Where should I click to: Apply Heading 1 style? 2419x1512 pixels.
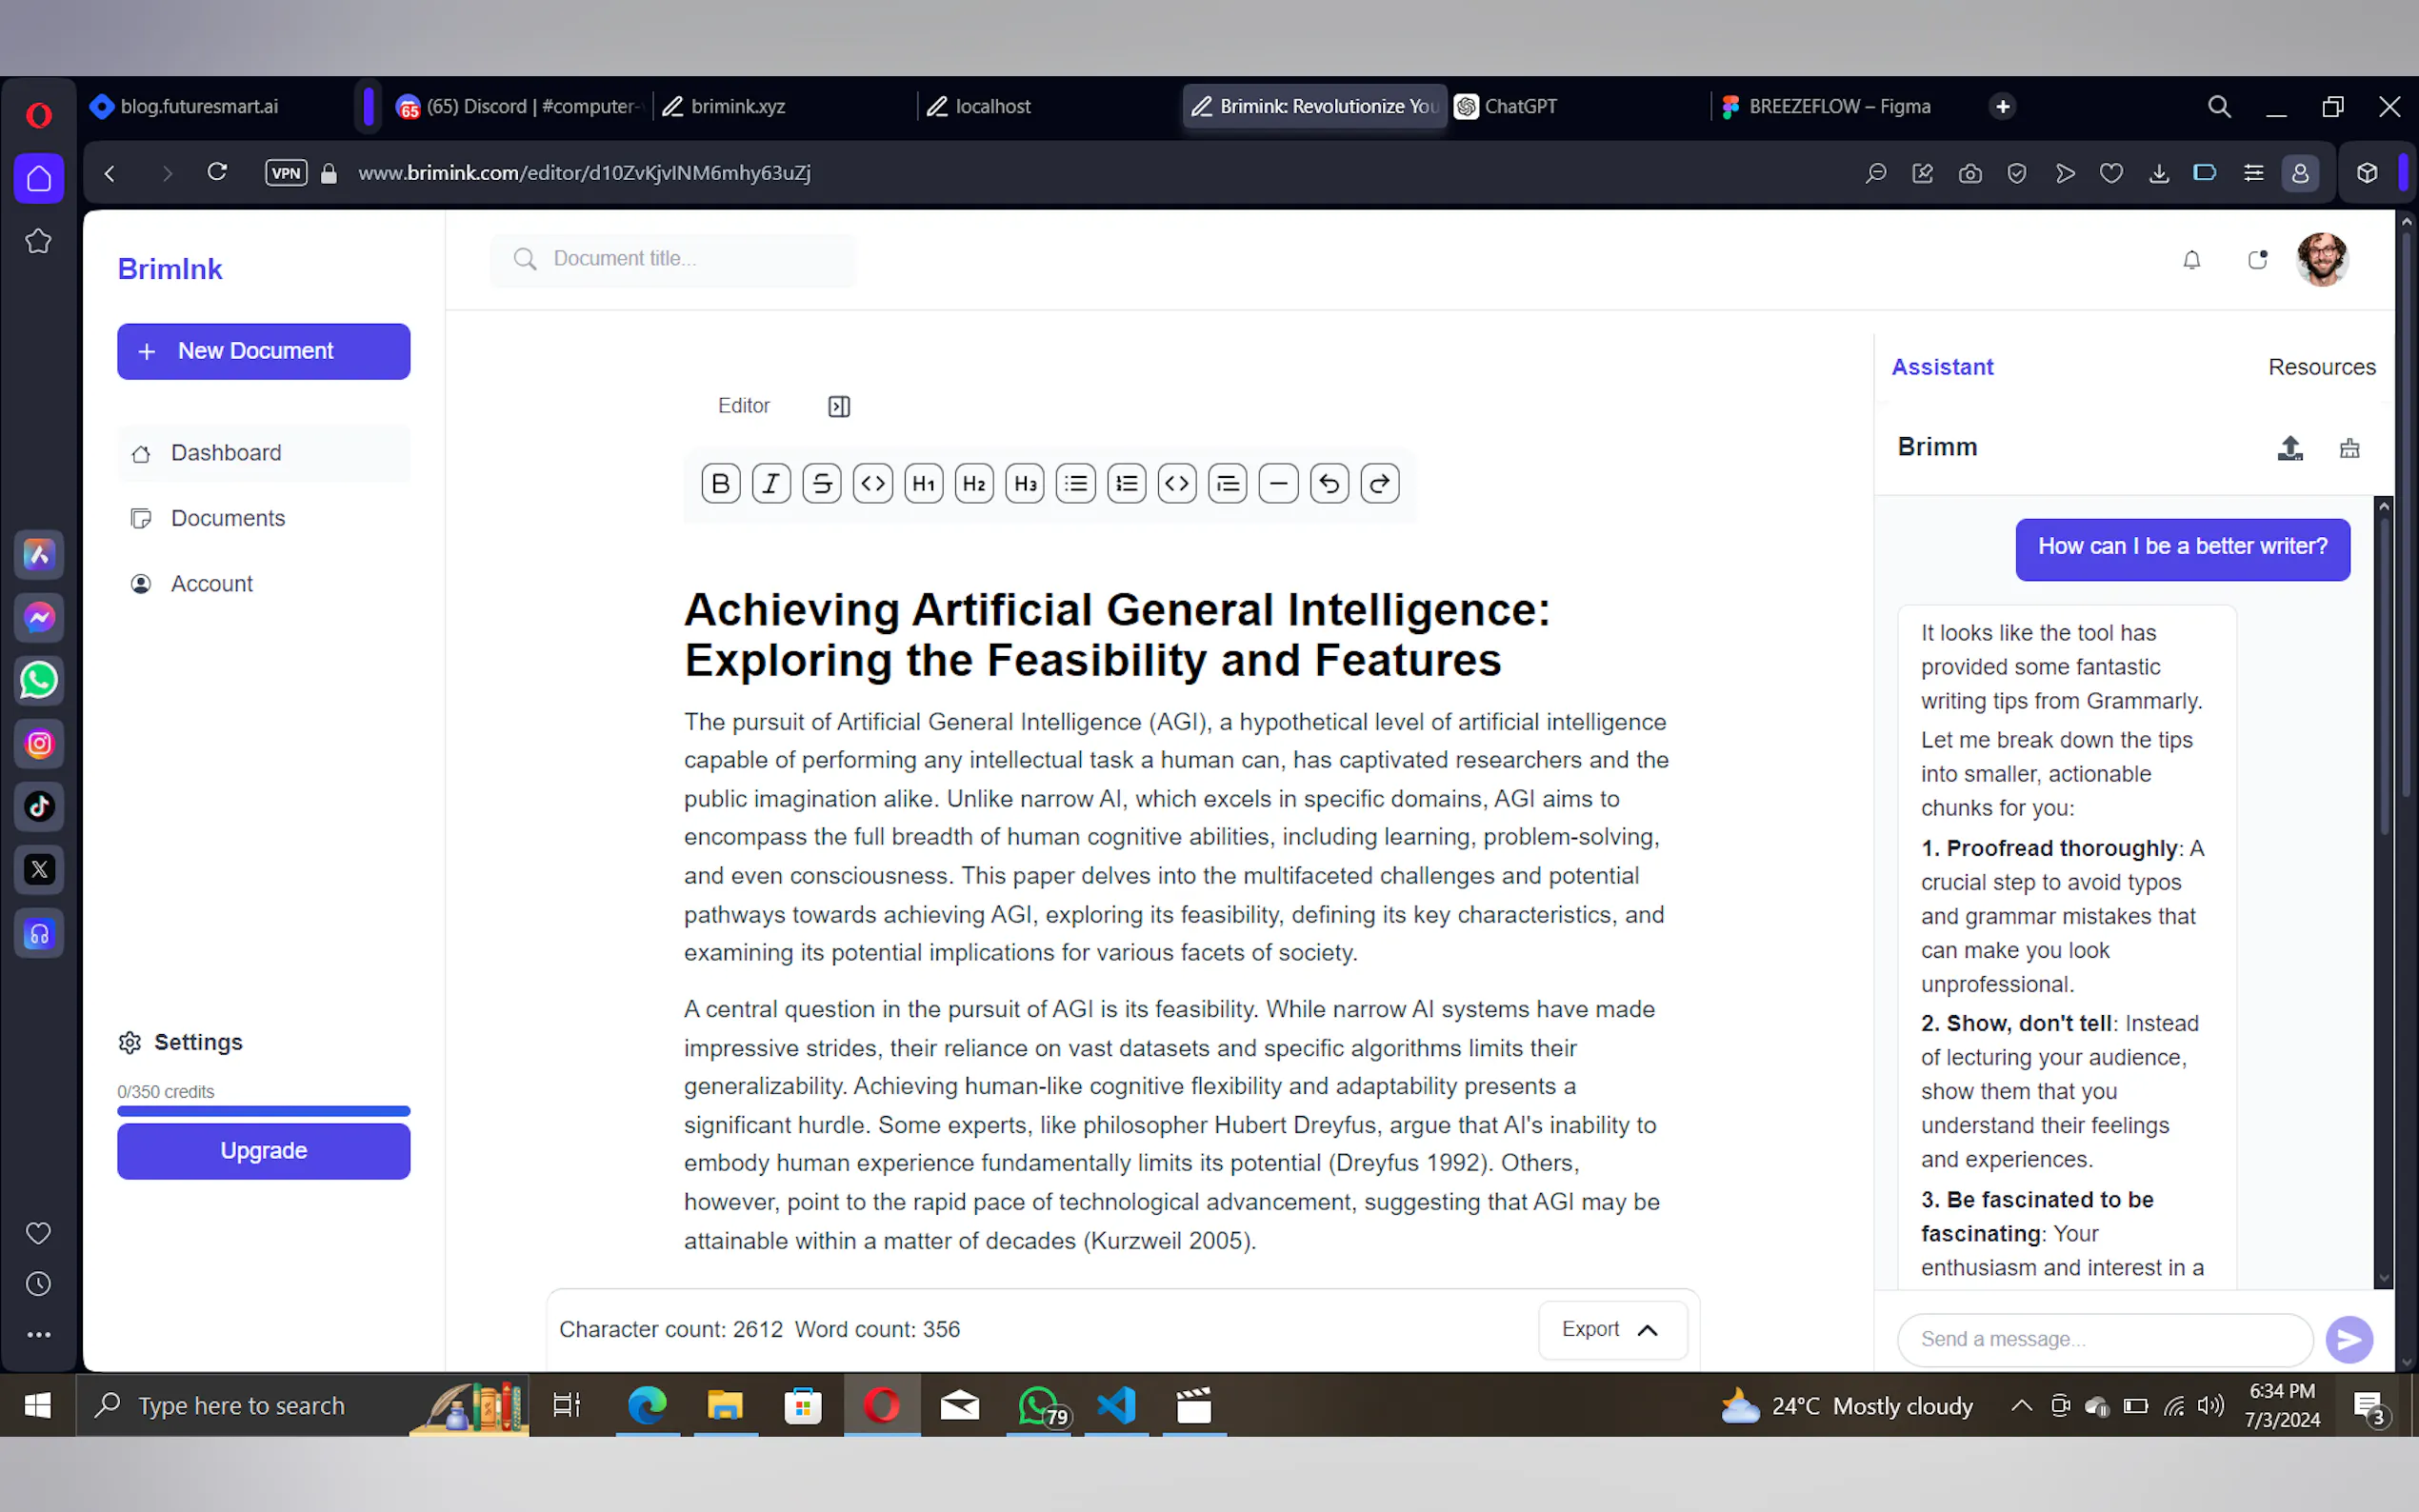(923, 484)
